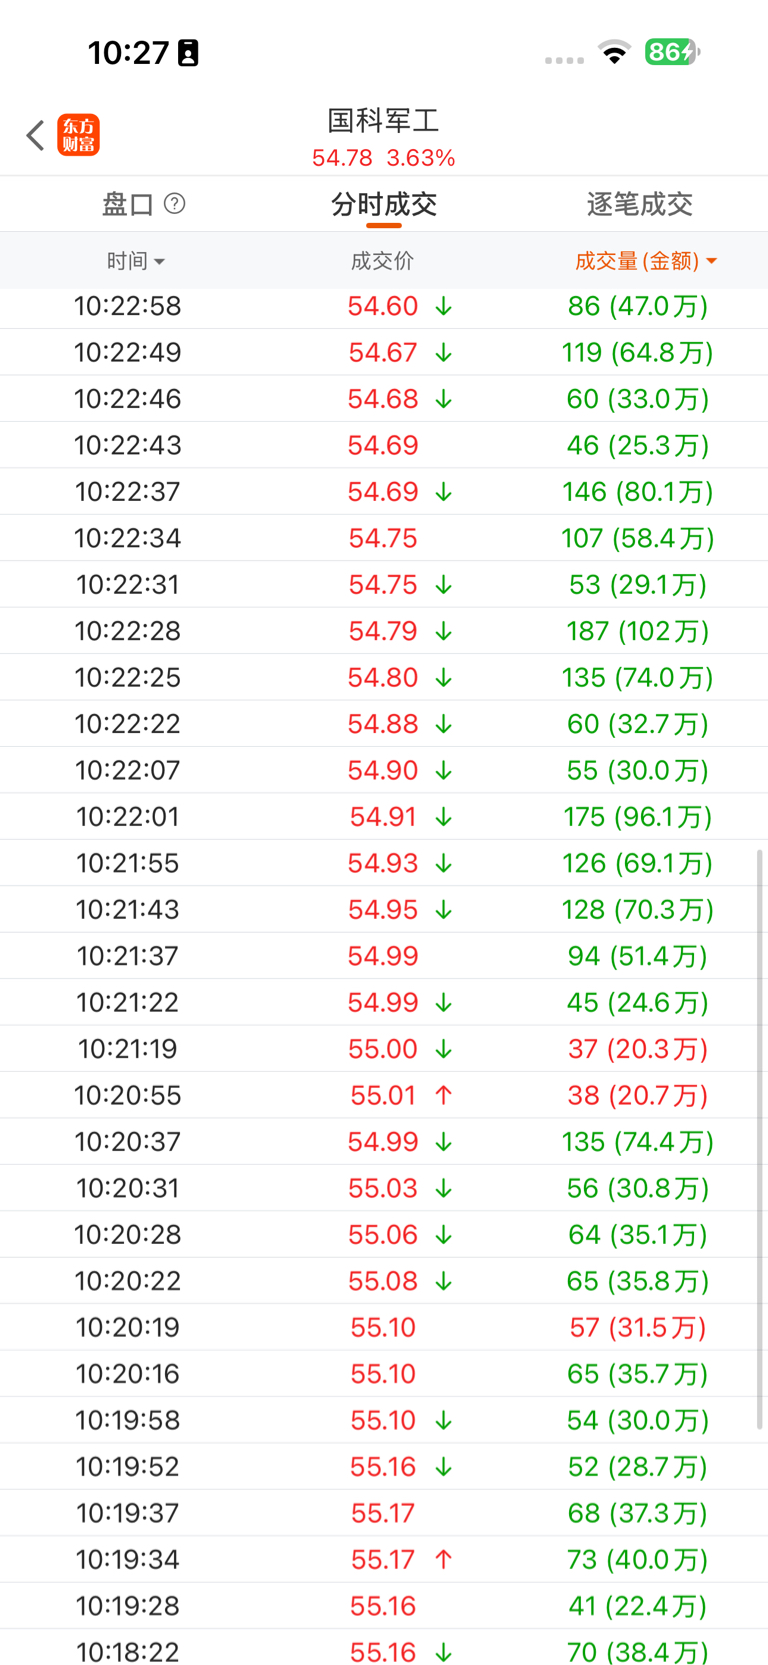Open the 成交量(金额) dropdown
This screenshot has width=768, height=1665.
646,261
